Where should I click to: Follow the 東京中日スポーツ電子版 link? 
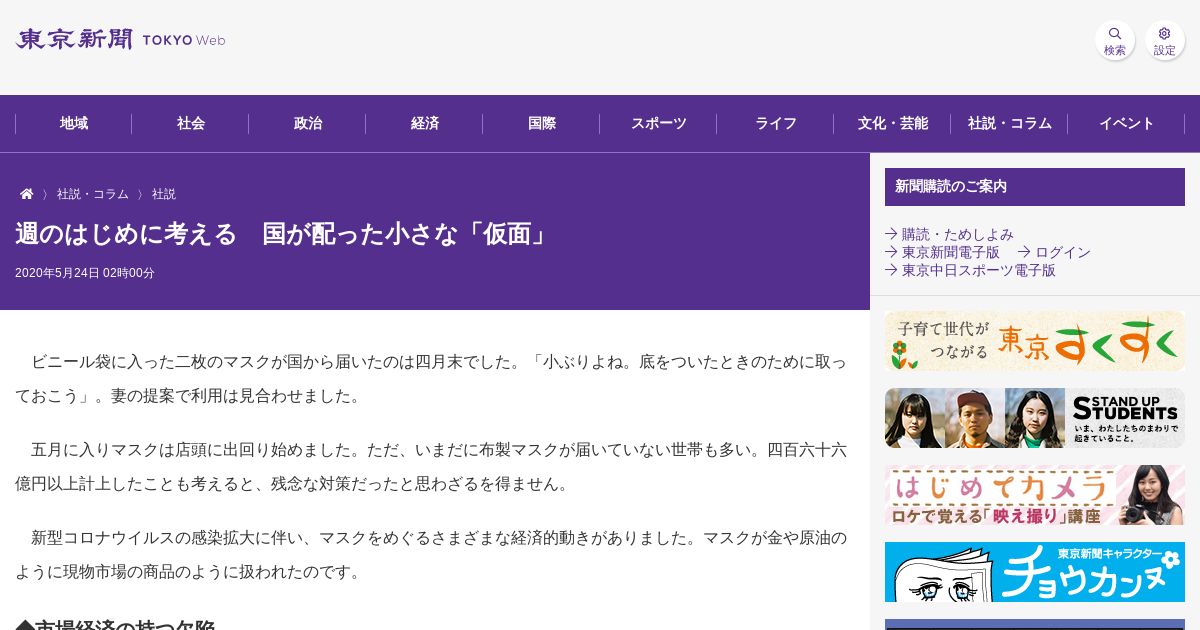pos(970,270)
